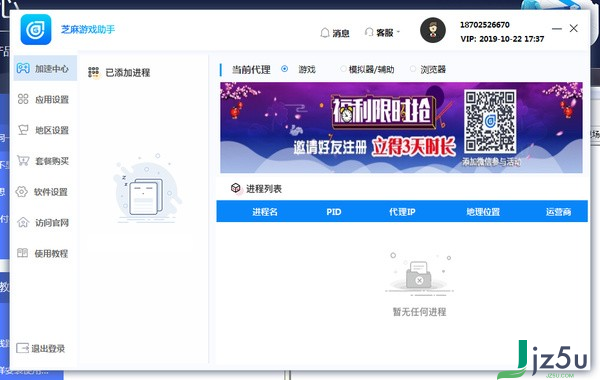Click the 当前代理 label
Screen dimensions: 600x380
pos(251,70)
